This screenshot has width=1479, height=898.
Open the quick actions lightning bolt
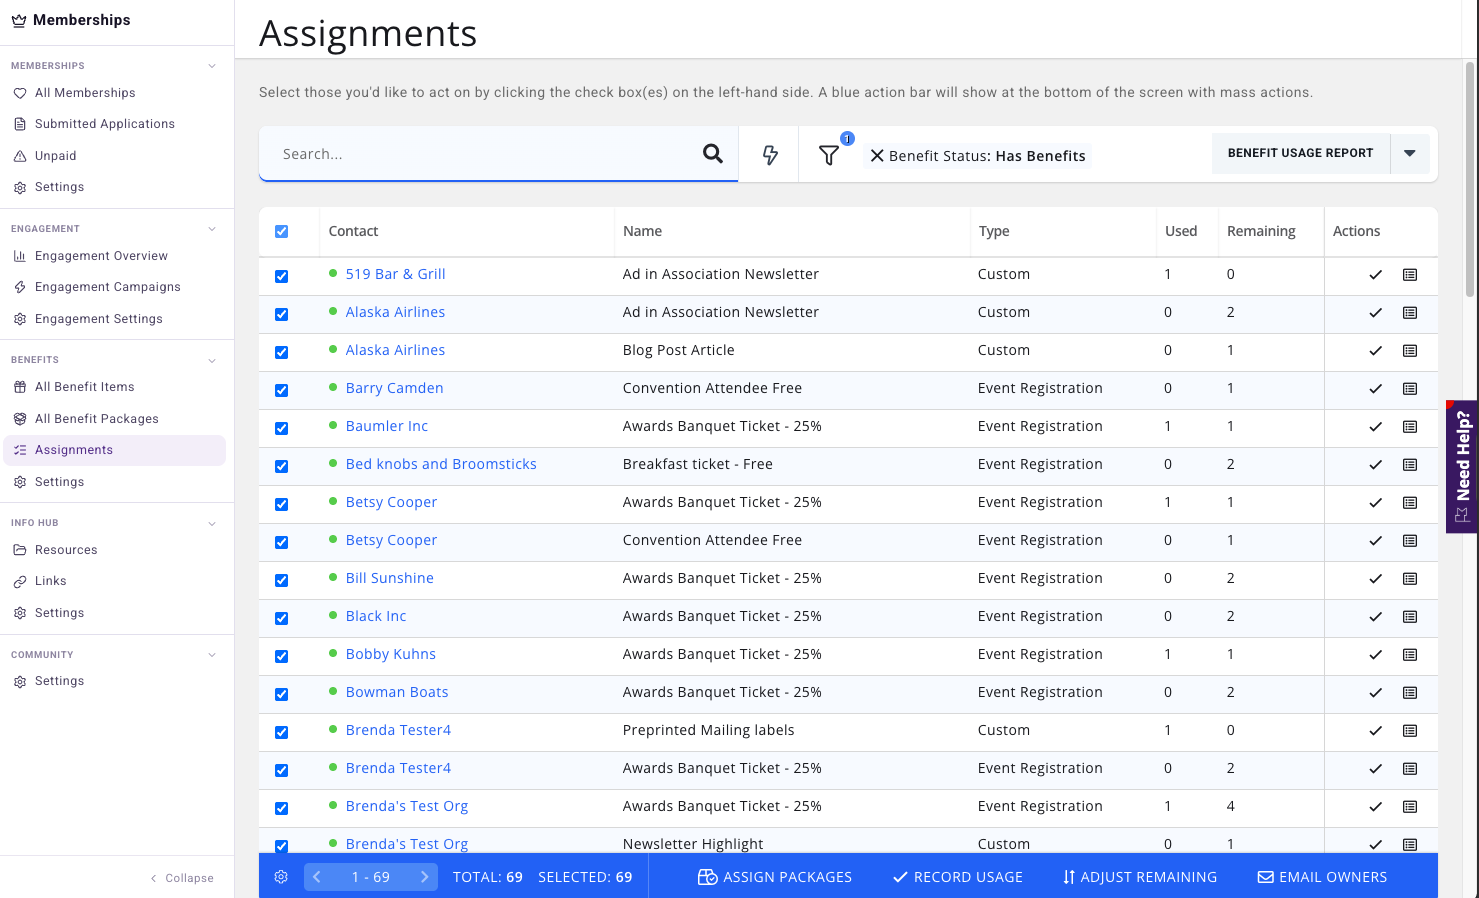coord(770,155)
